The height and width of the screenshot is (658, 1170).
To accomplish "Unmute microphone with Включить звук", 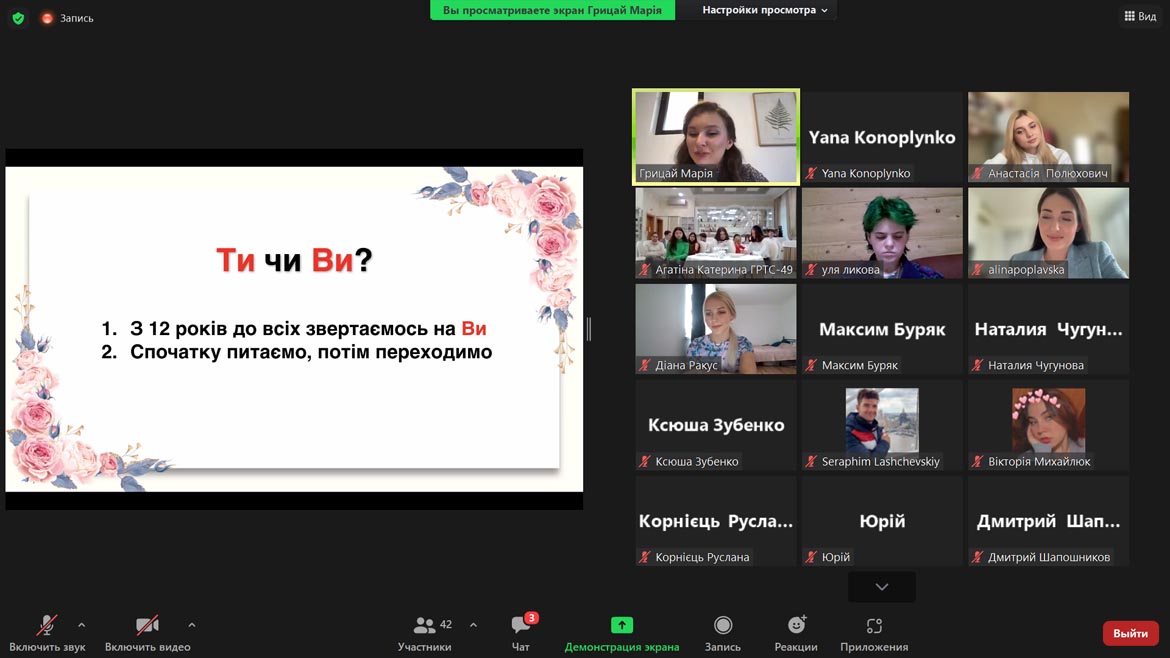I will pos(47,633).
